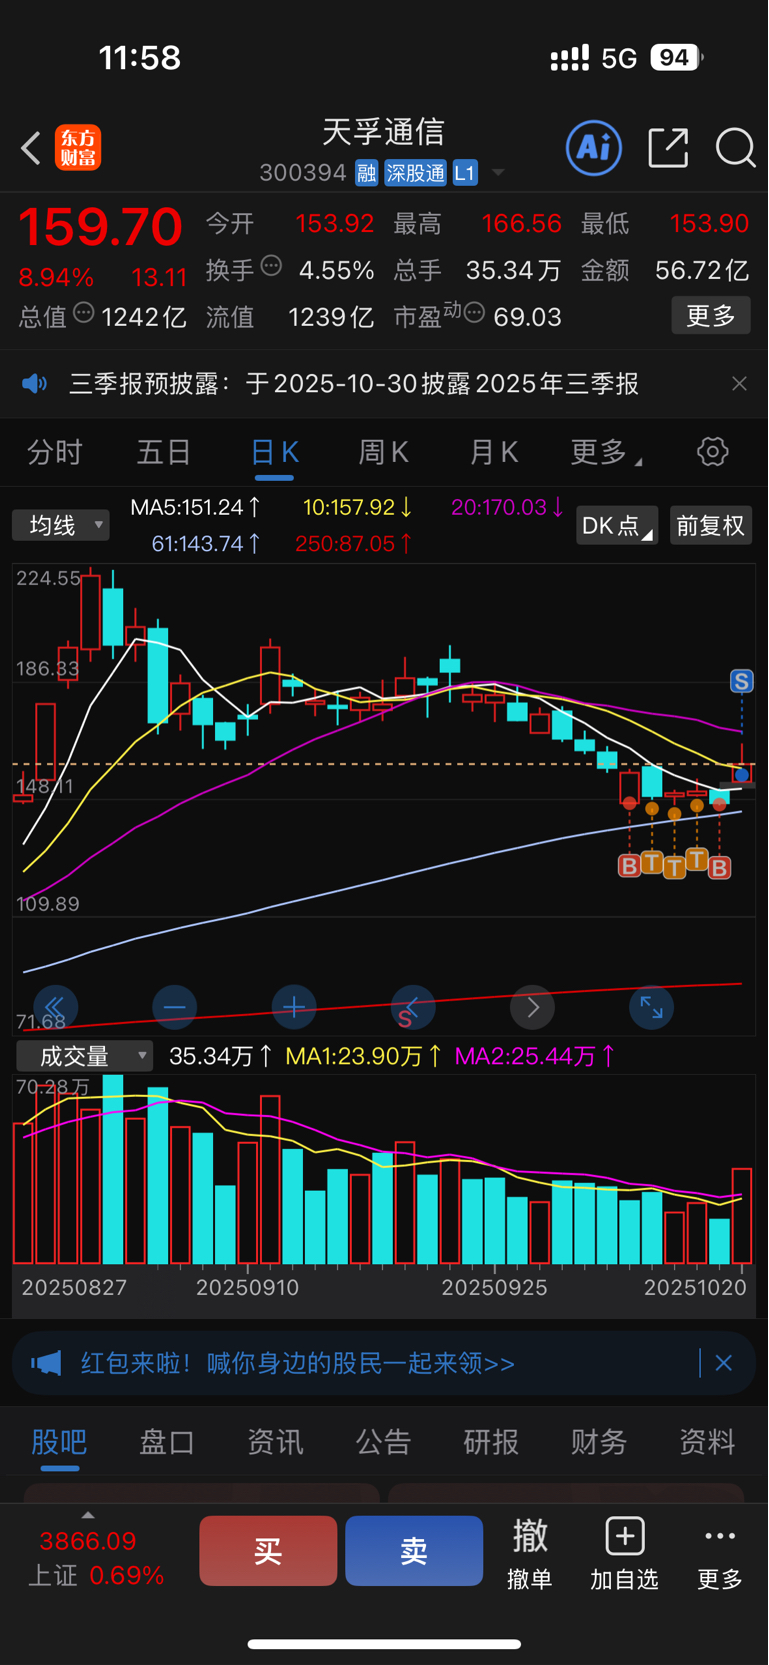Expand the 更多 chart period menu

click(x=605, y=452)
